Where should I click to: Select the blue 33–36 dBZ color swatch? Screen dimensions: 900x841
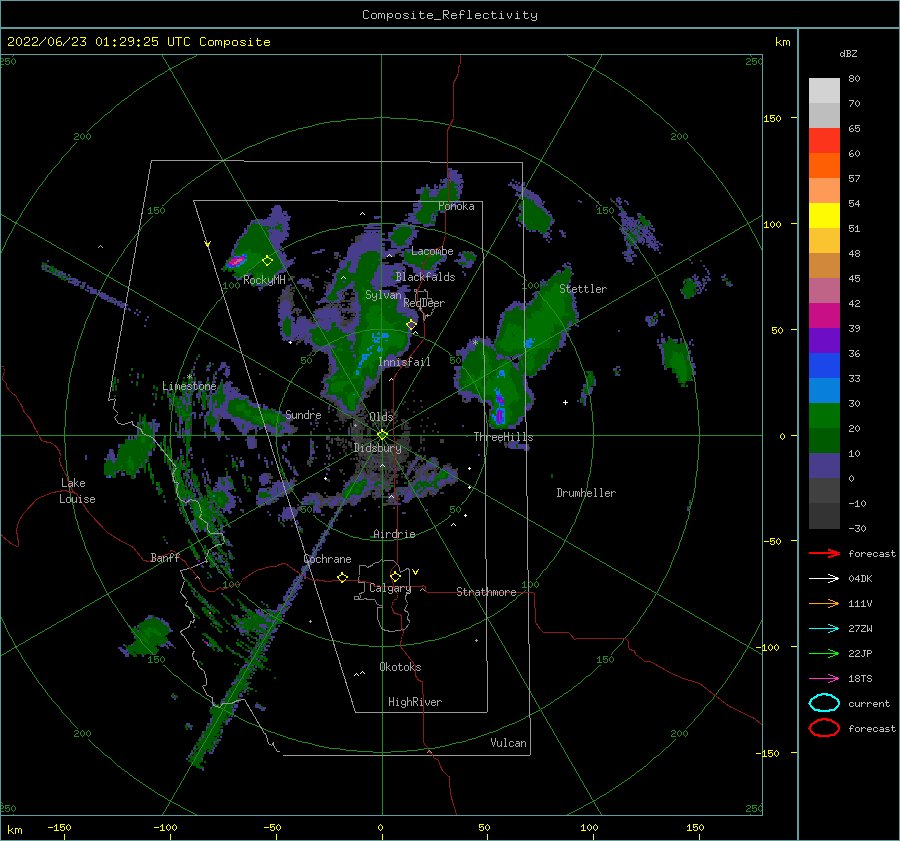click(x=824, y=366)
